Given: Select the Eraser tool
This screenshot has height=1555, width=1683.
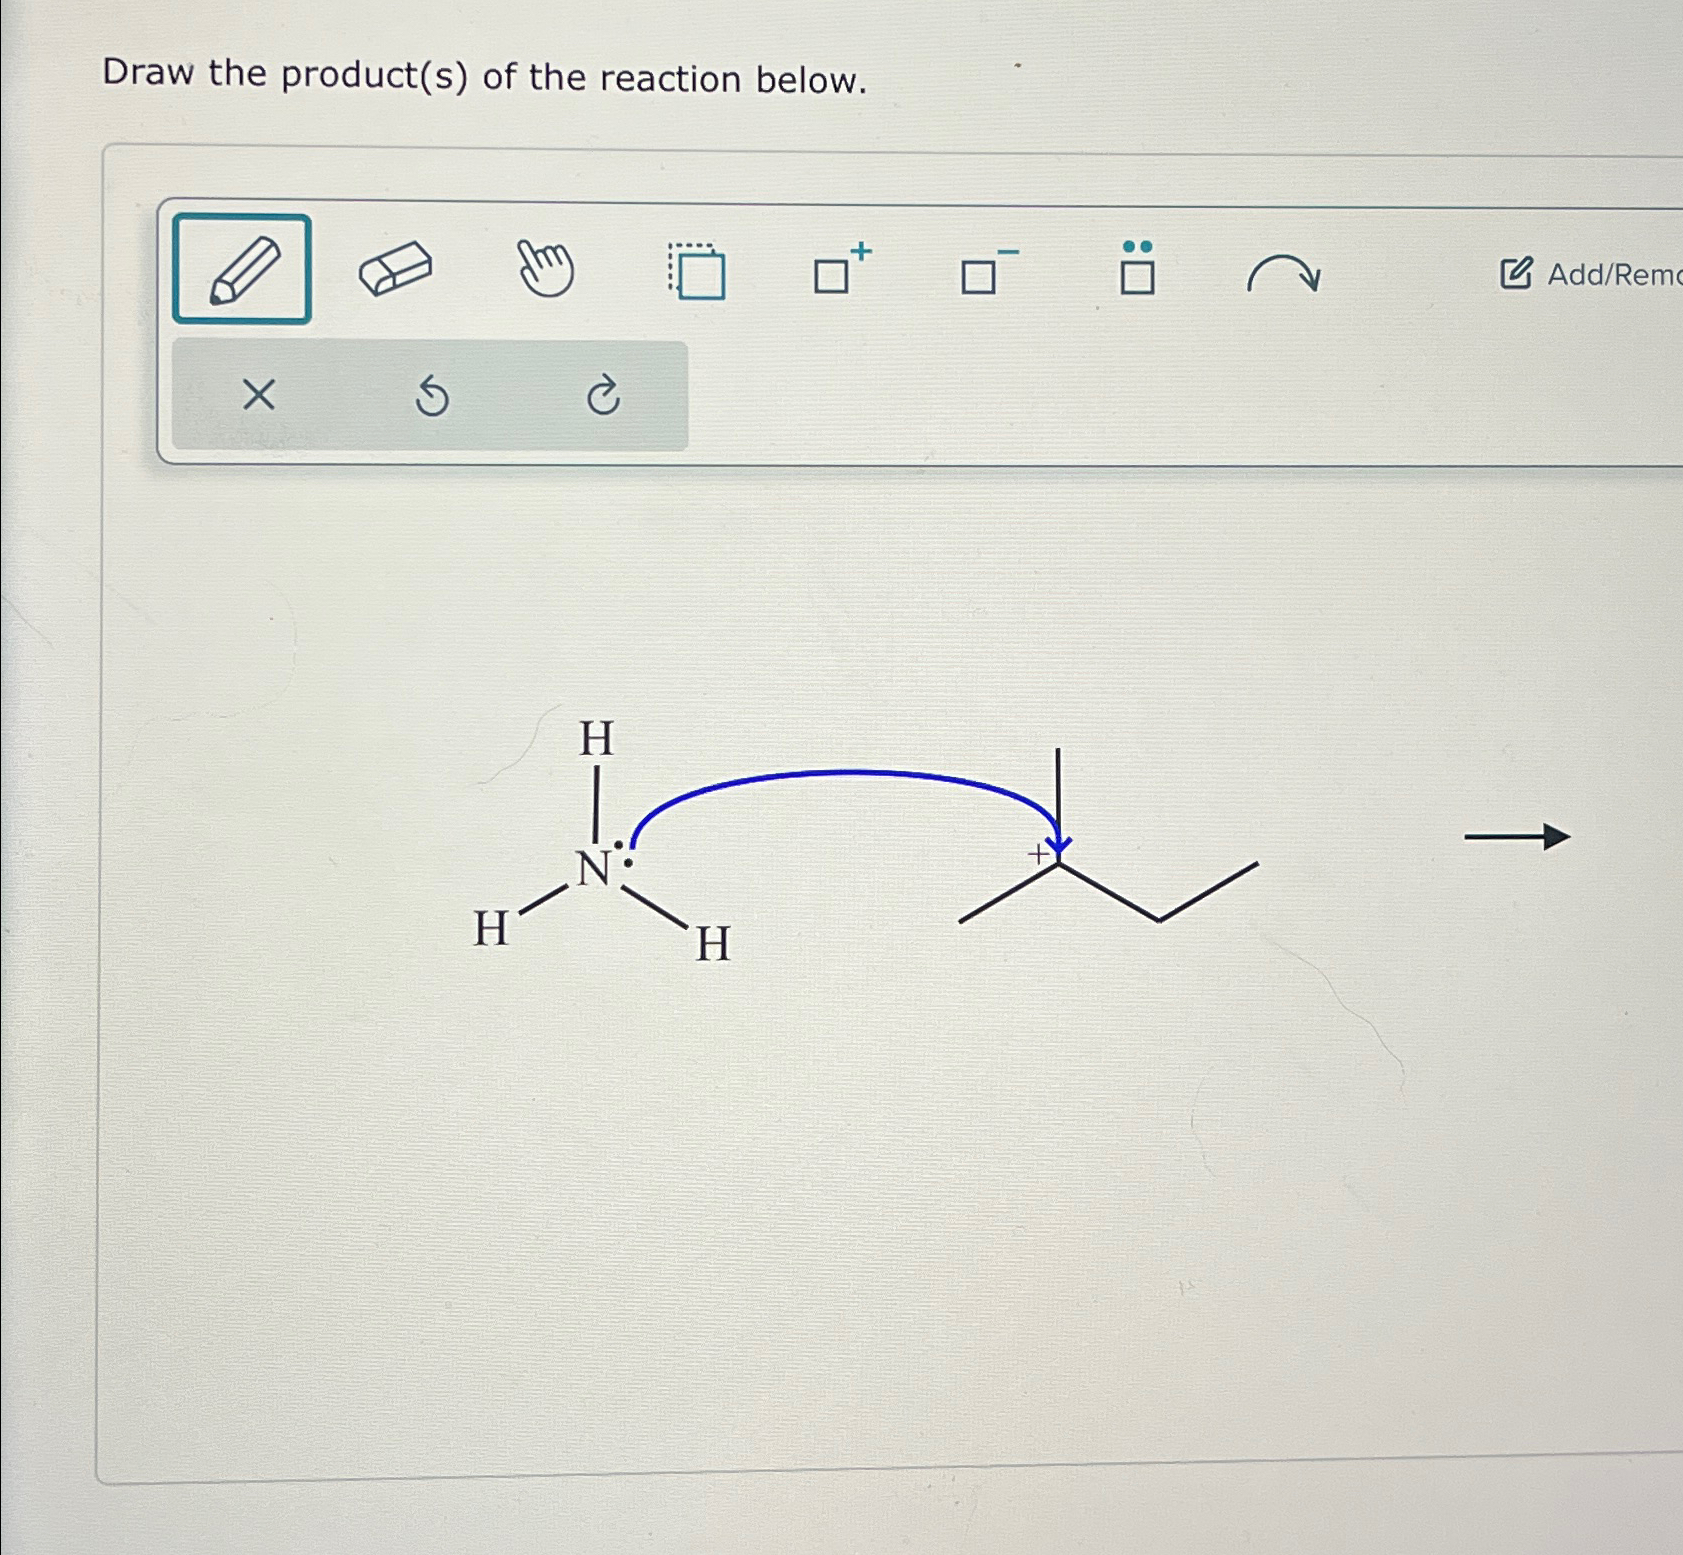Looking at the screenshot, I should [393, 266].
